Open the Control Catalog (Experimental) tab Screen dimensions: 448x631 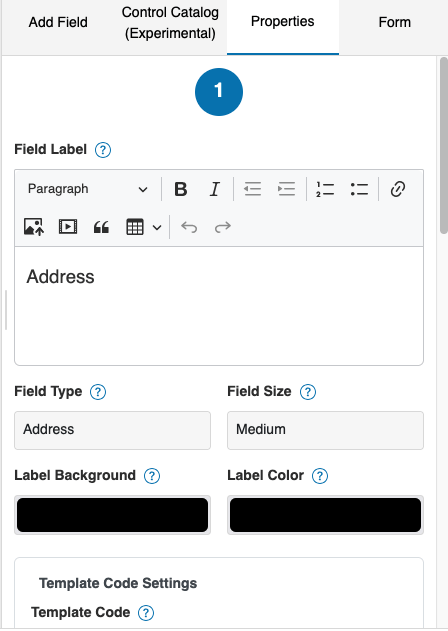tap(170, 23)
